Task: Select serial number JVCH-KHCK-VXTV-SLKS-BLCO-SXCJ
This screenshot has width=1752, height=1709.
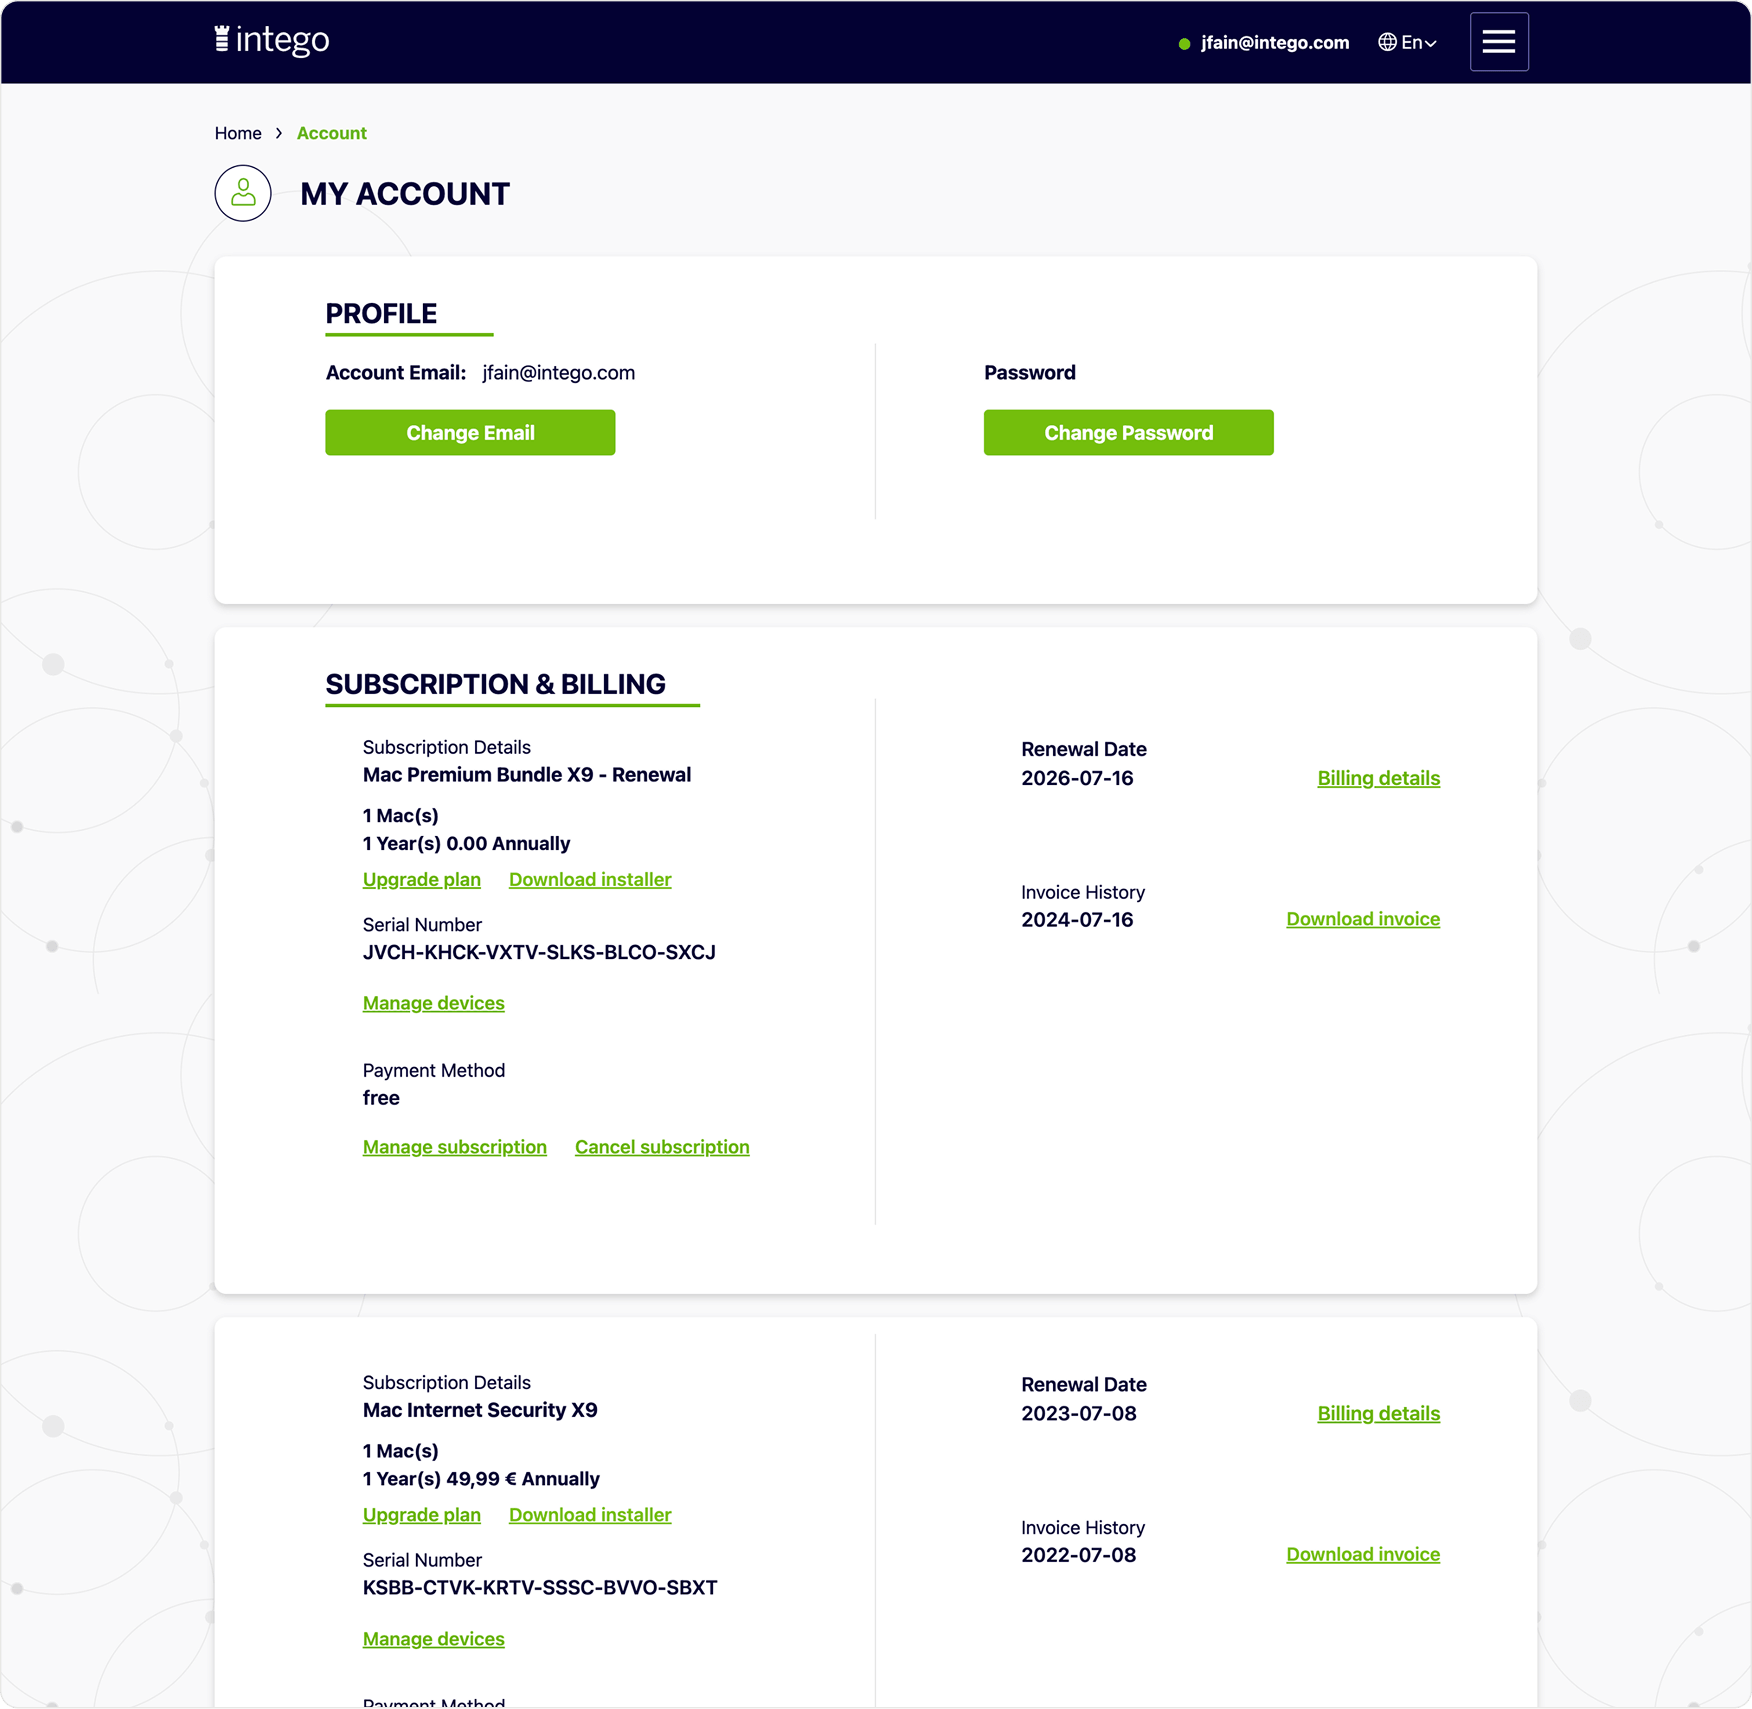Action: [x=539, y=952]
